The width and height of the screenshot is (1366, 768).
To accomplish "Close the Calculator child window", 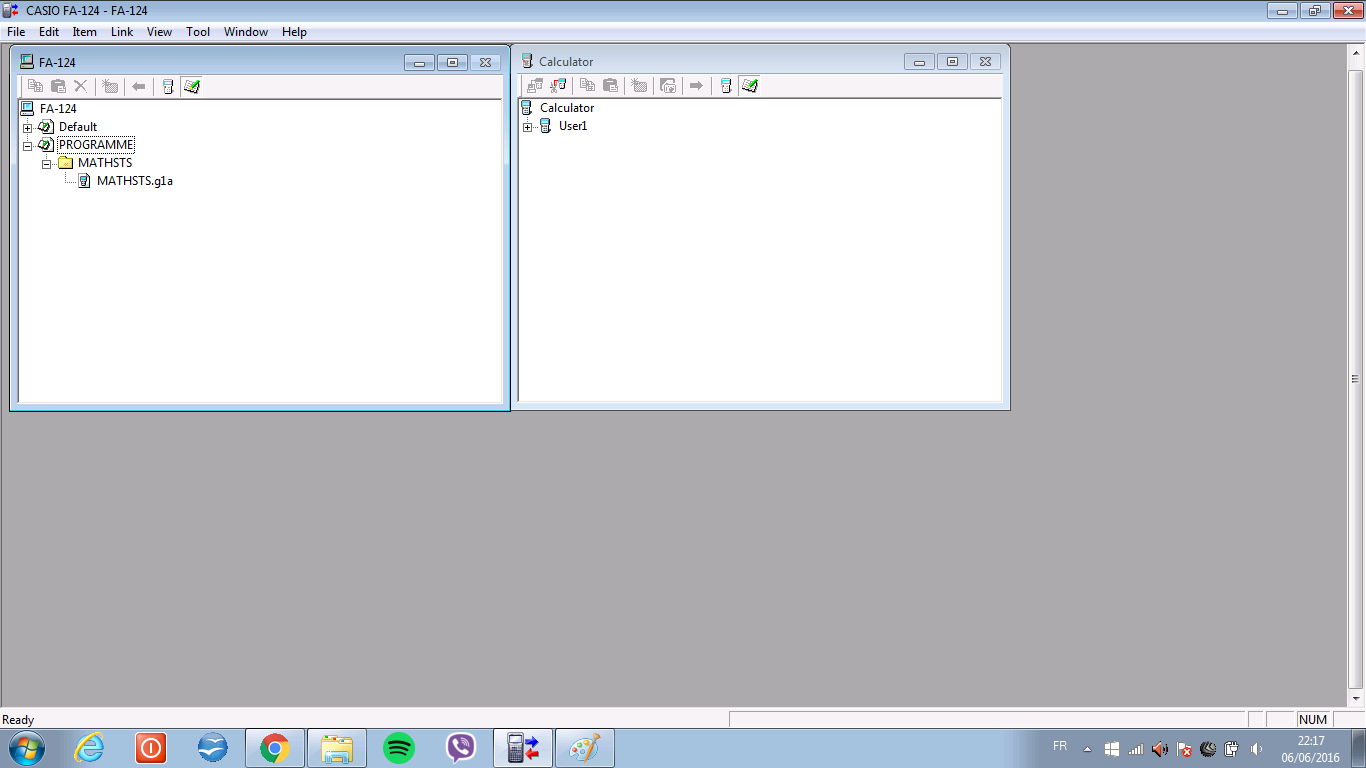I will click(x=985, y=62).
